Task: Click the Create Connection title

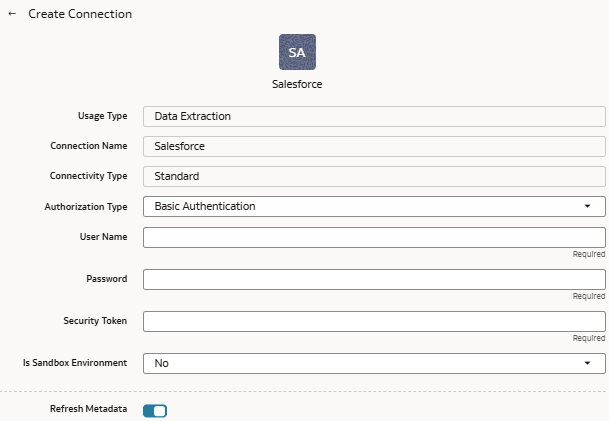Action: click(x=80, y=14)
